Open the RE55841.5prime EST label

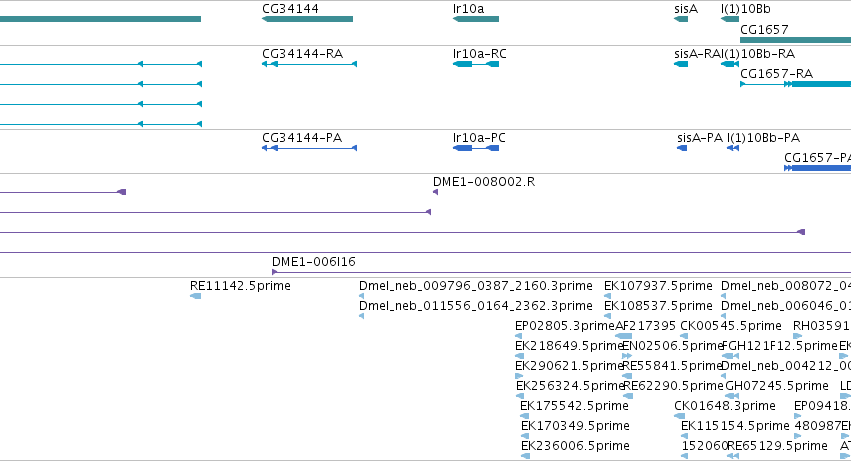click(672, 366)
